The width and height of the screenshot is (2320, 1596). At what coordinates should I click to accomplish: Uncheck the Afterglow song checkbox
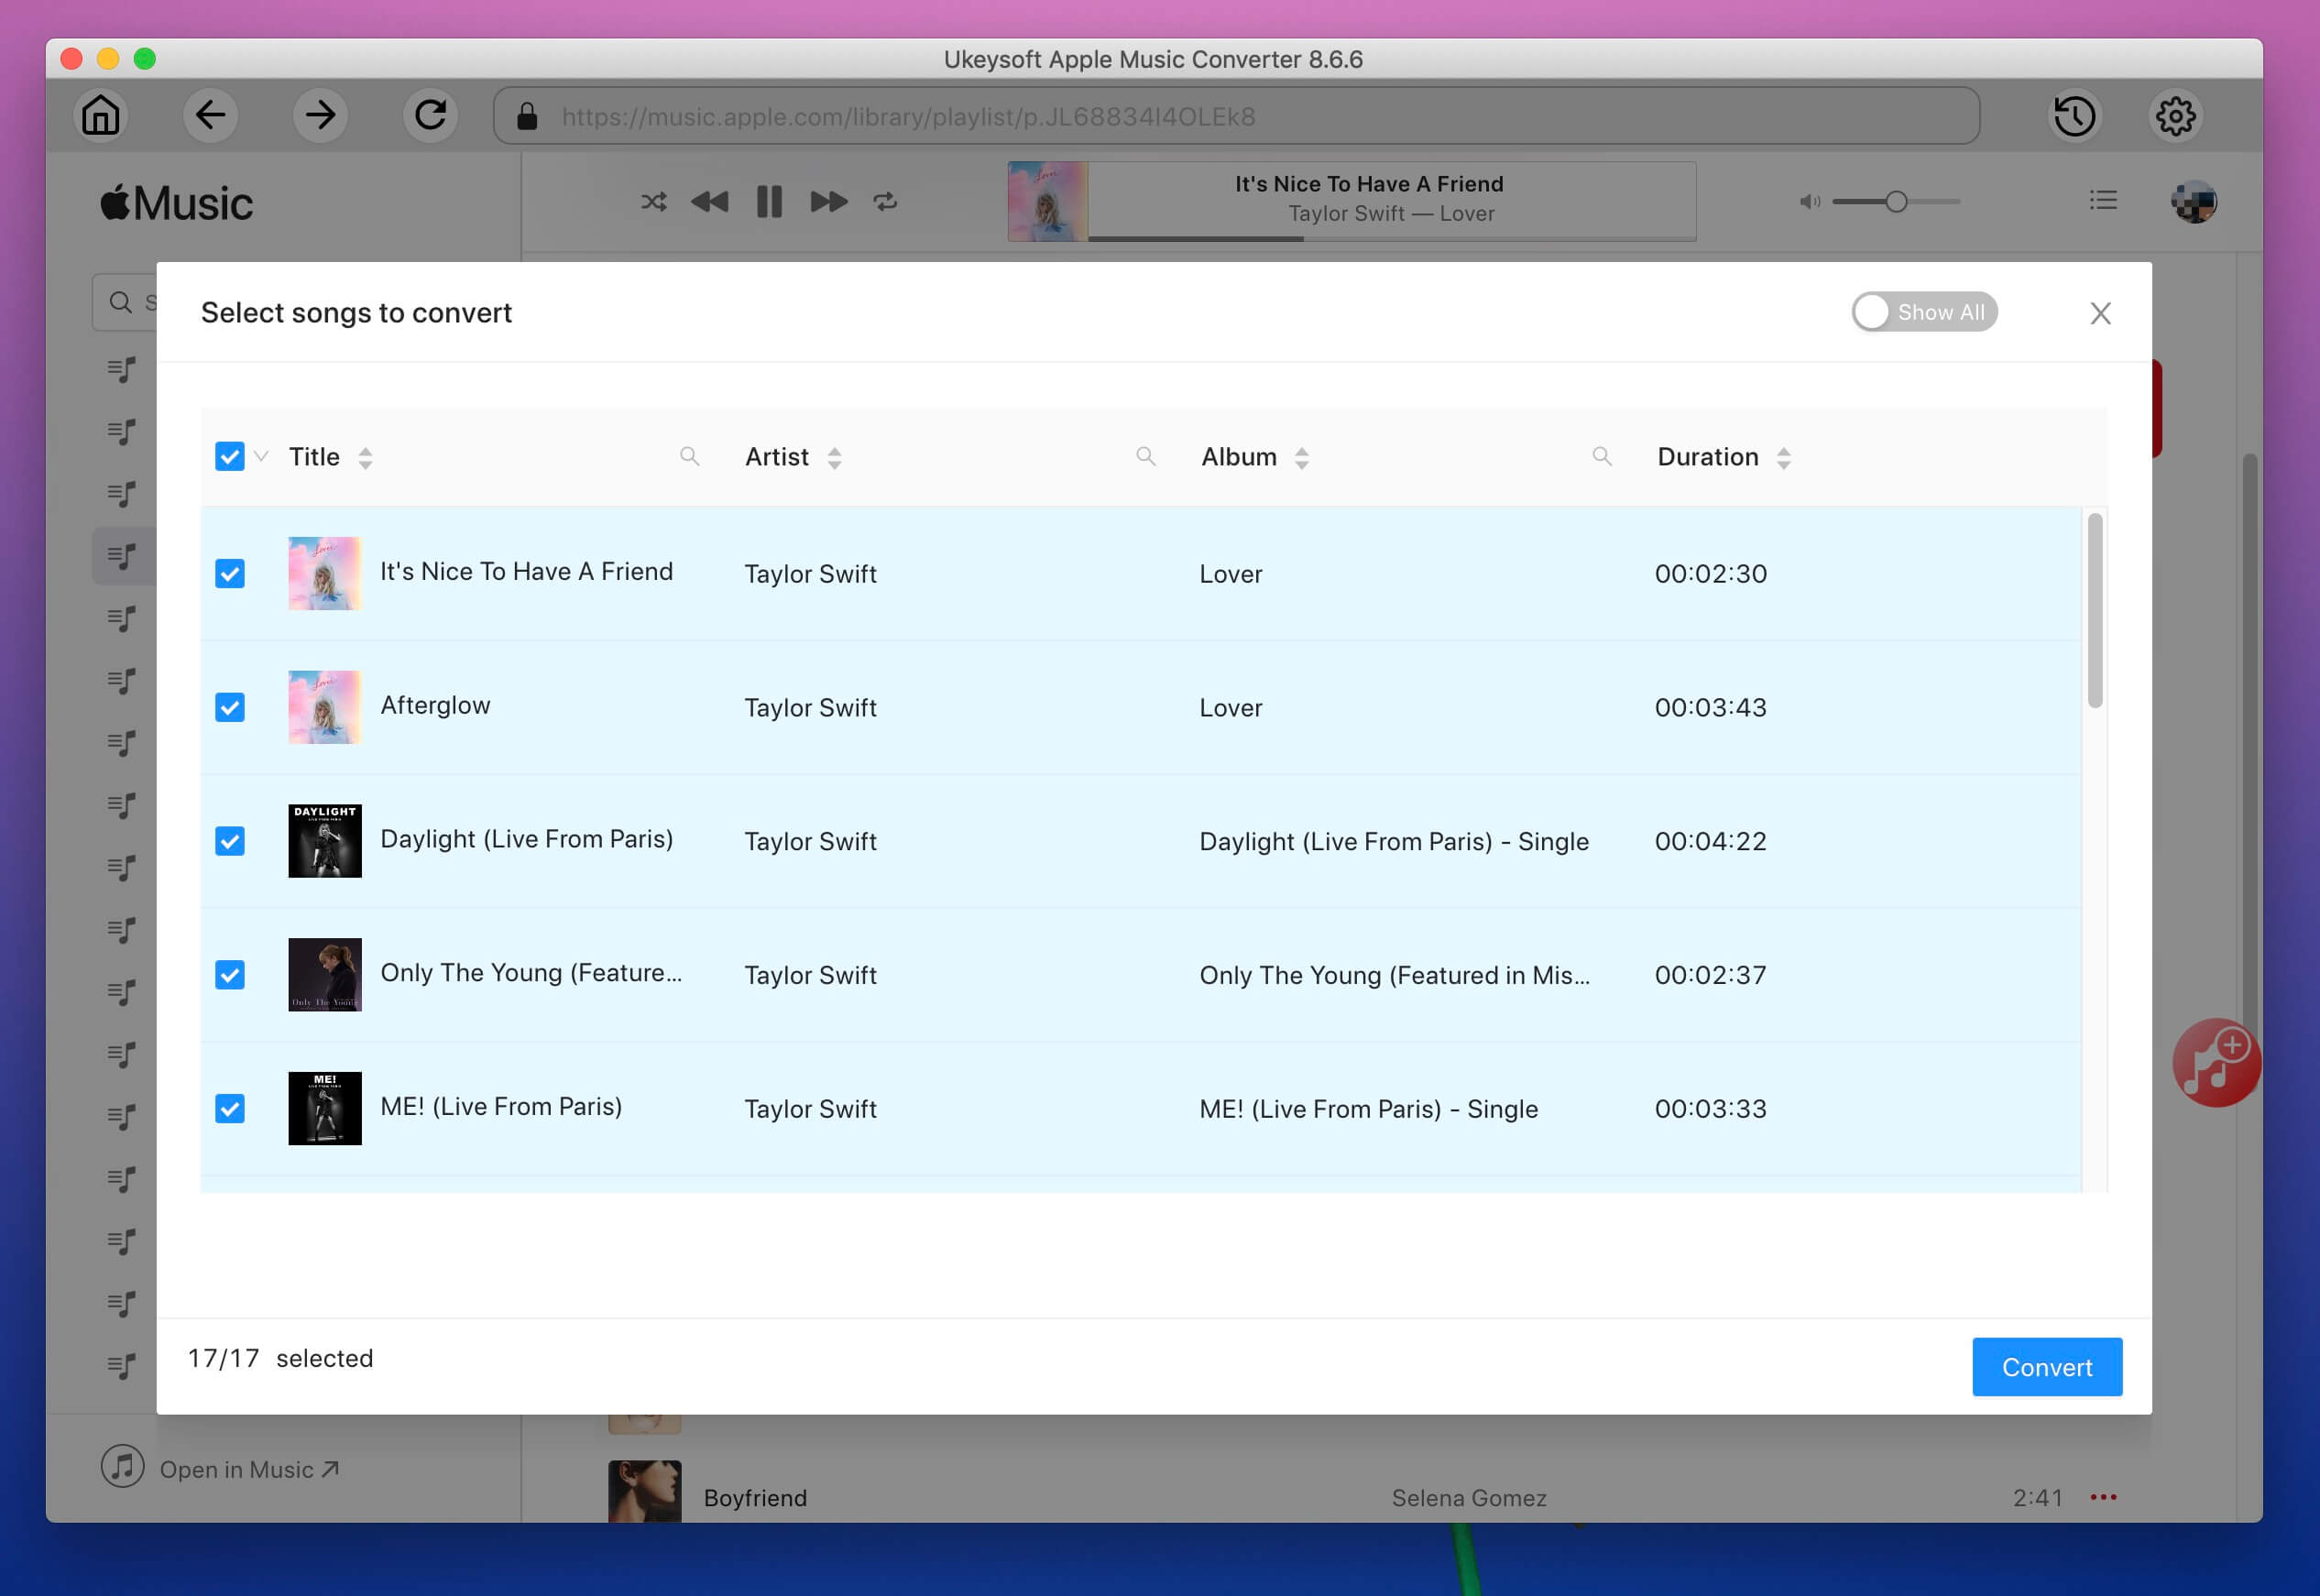tap(229, 705)
